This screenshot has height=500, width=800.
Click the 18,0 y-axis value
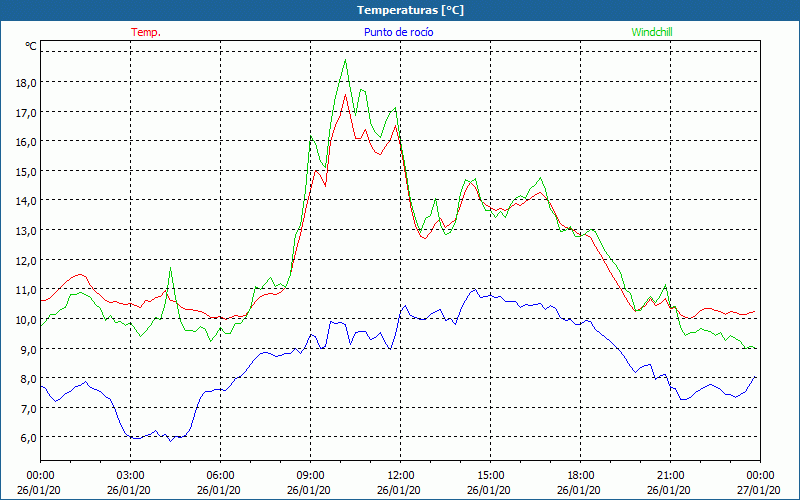tap(26, 83)
